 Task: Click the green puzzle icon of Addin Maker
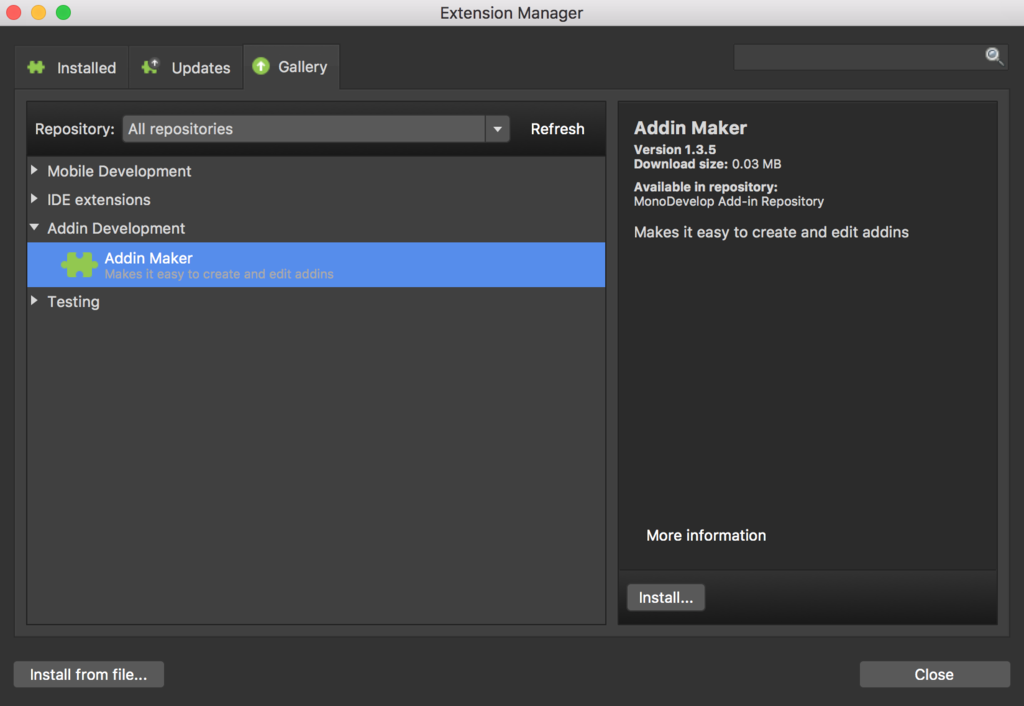[80, 265]
